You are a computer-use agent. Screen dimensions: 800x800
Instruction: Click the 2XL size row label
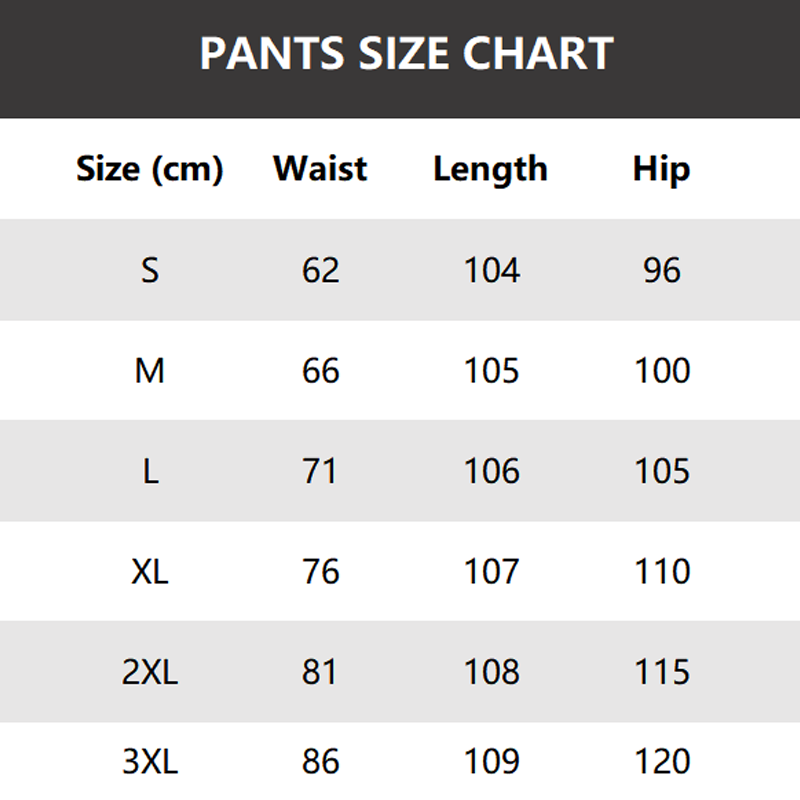point(149,672)
